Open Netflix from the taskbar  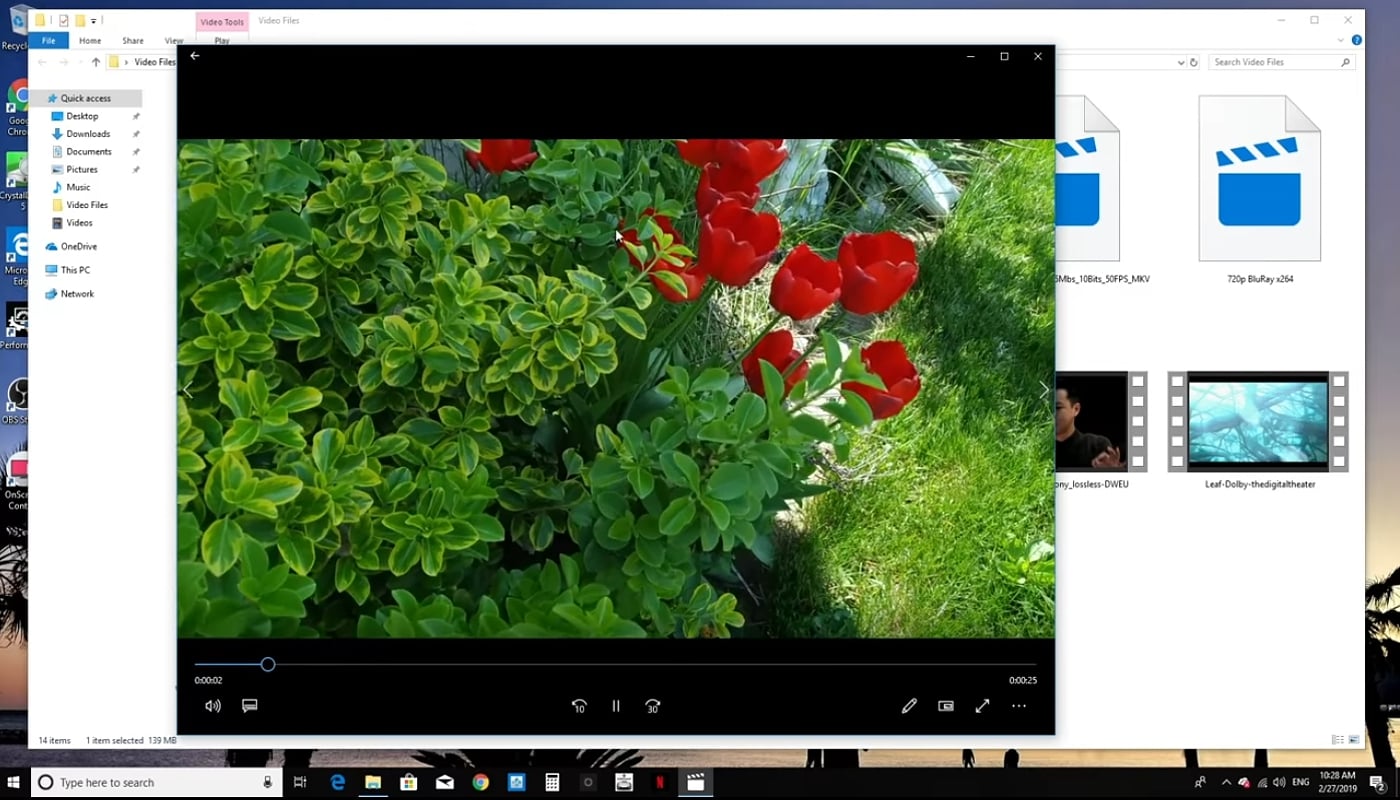click(x=660, y=782)
